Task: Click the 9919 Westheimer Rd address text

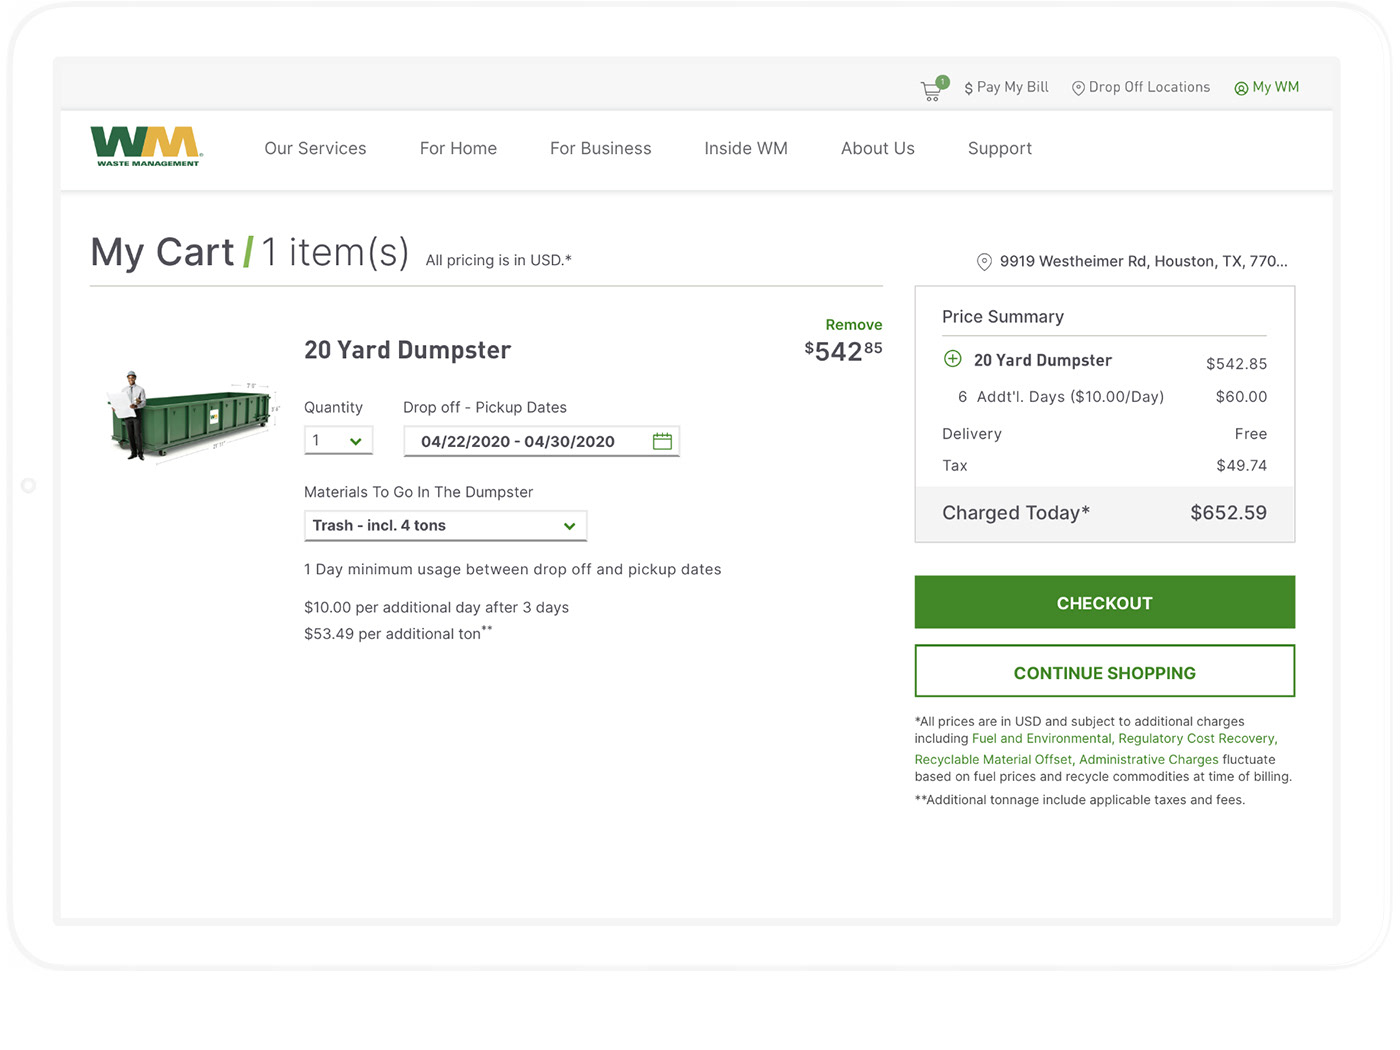Action: (x=1143, y=261)
